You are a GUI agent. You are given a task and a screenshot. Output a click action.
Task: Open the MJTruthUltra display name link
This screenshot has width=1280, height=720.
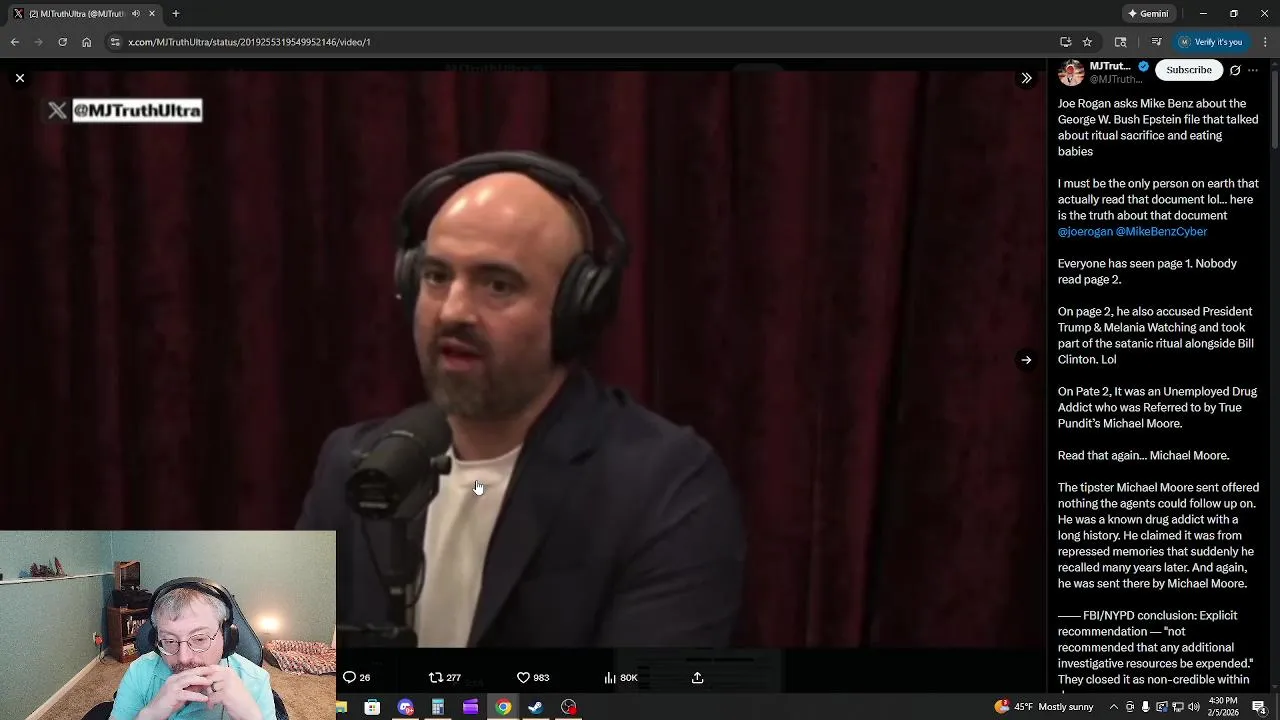click(1110, 66)
